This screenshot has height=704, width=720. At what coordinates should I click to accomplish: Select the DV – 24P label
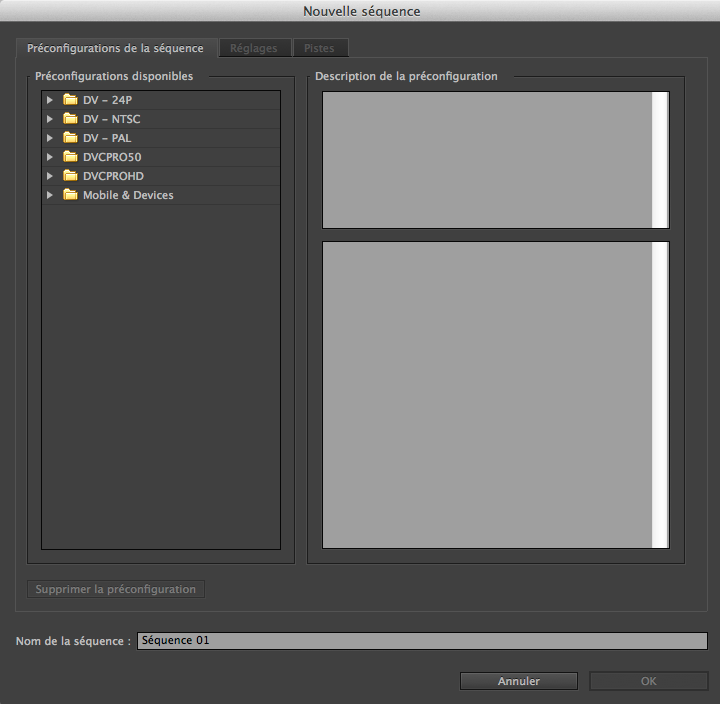coord(107,100)
